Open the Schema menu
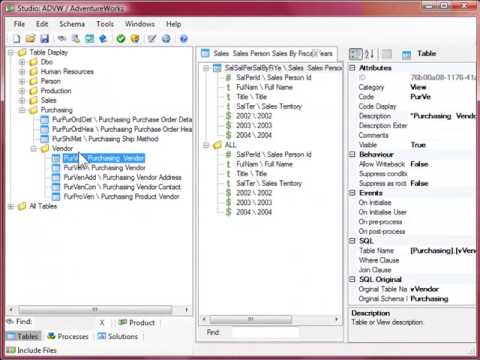The width and height of the screenshot is (480, 360). click(72, 24)
